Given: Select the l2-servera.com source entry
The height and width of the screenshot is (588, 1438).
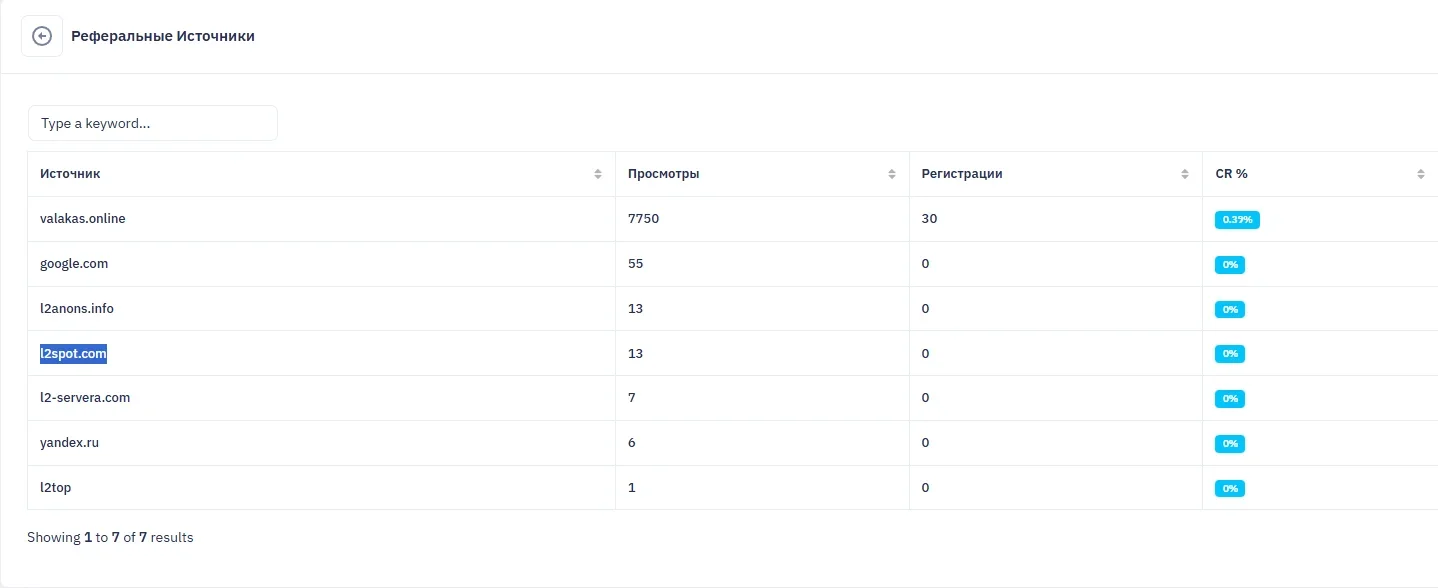Looking at the screenshot, I should pyautogui.click(x=85, y=398).
